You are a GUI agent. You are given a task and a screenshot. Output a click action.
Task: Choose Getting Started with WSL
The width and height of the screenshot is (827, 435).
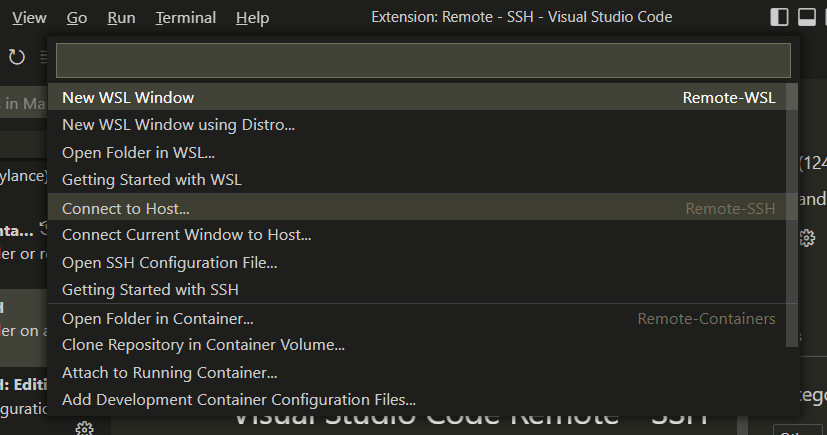[423, 180]
